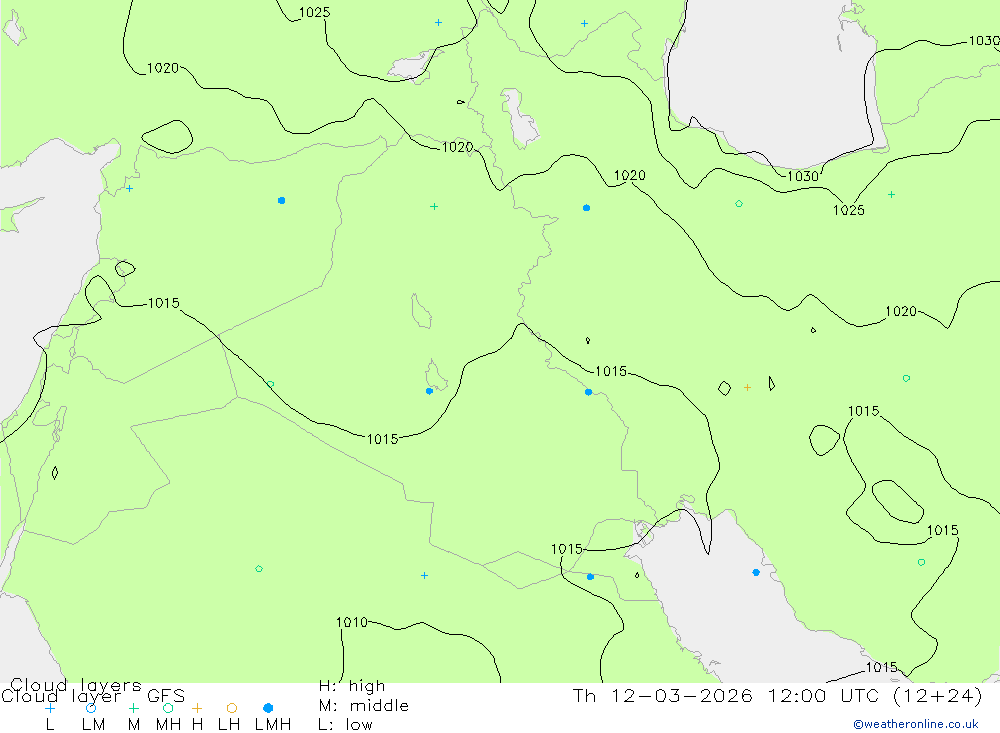1000x733 pixels.
Task: Click the green plus M legend symbol
Action: click(x=133, y=708)
